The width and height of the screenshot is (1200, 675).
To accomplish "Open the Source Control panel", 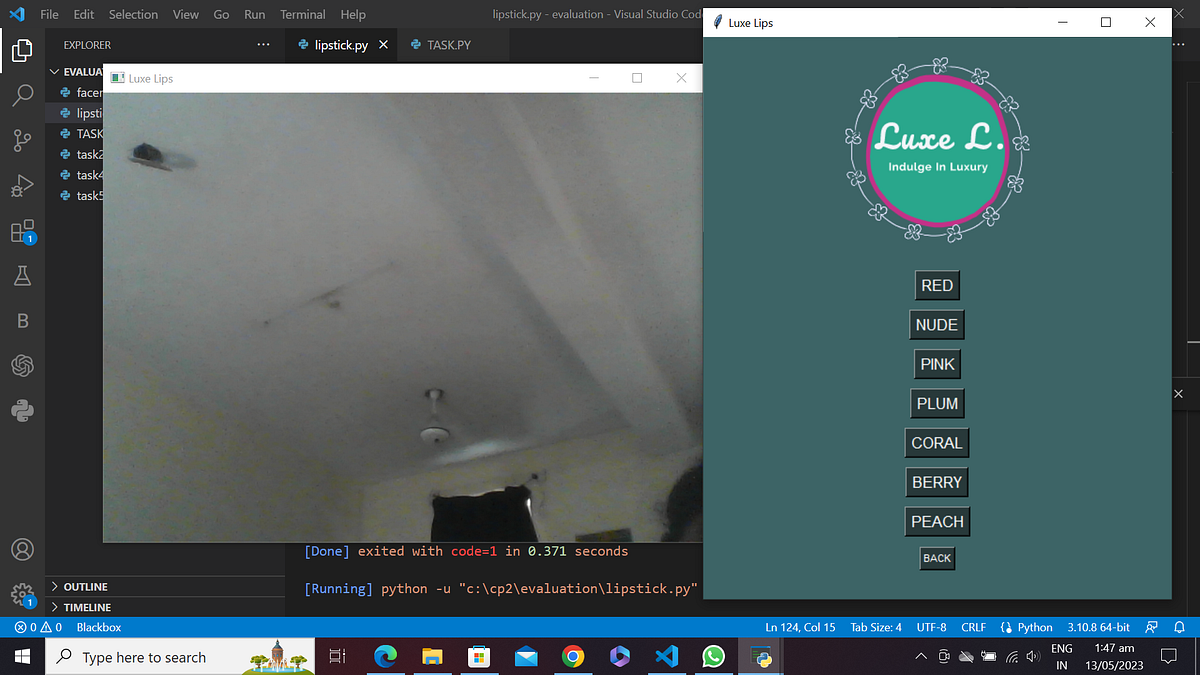I will click(x=22, y=140).
